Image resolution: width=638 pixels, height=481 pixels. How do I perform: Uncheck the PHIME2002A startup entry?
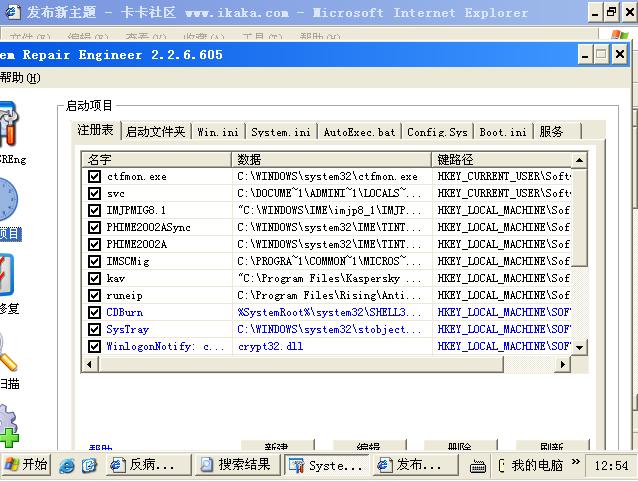tap(94, 245)
